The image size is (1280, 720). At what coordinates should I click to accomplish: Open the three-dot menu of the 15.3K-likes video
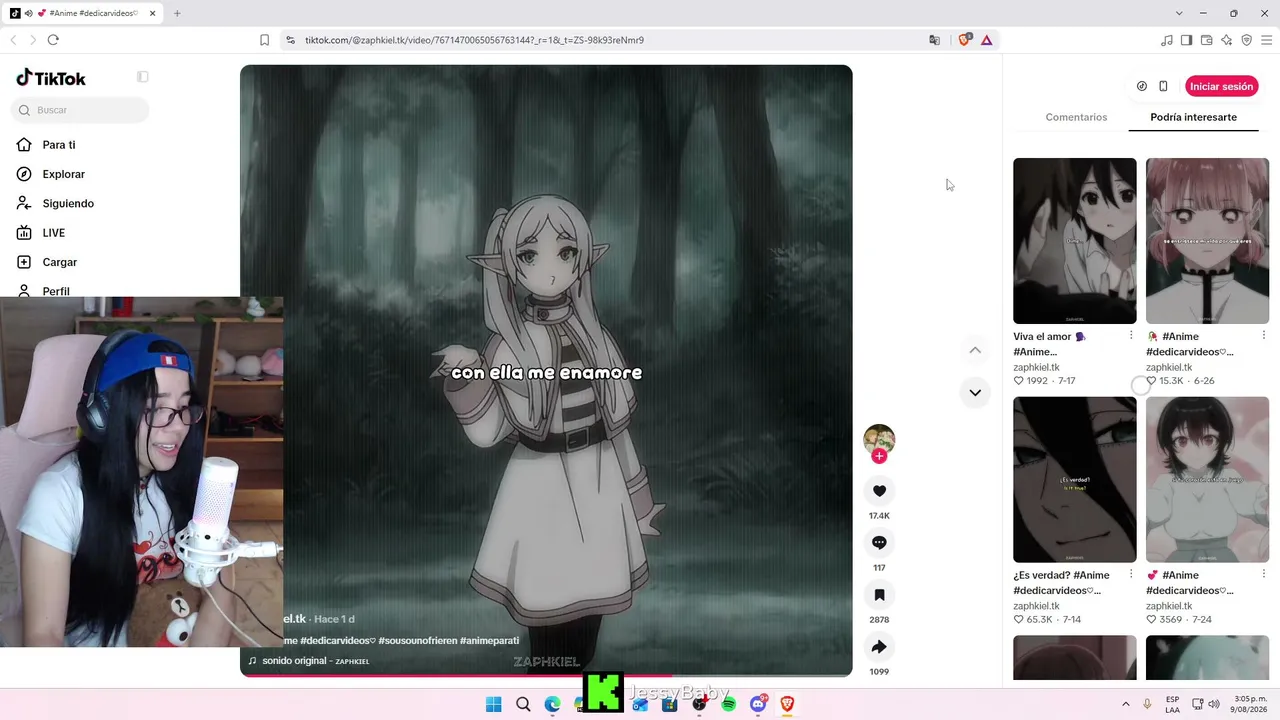click(x=1263, y=336)
